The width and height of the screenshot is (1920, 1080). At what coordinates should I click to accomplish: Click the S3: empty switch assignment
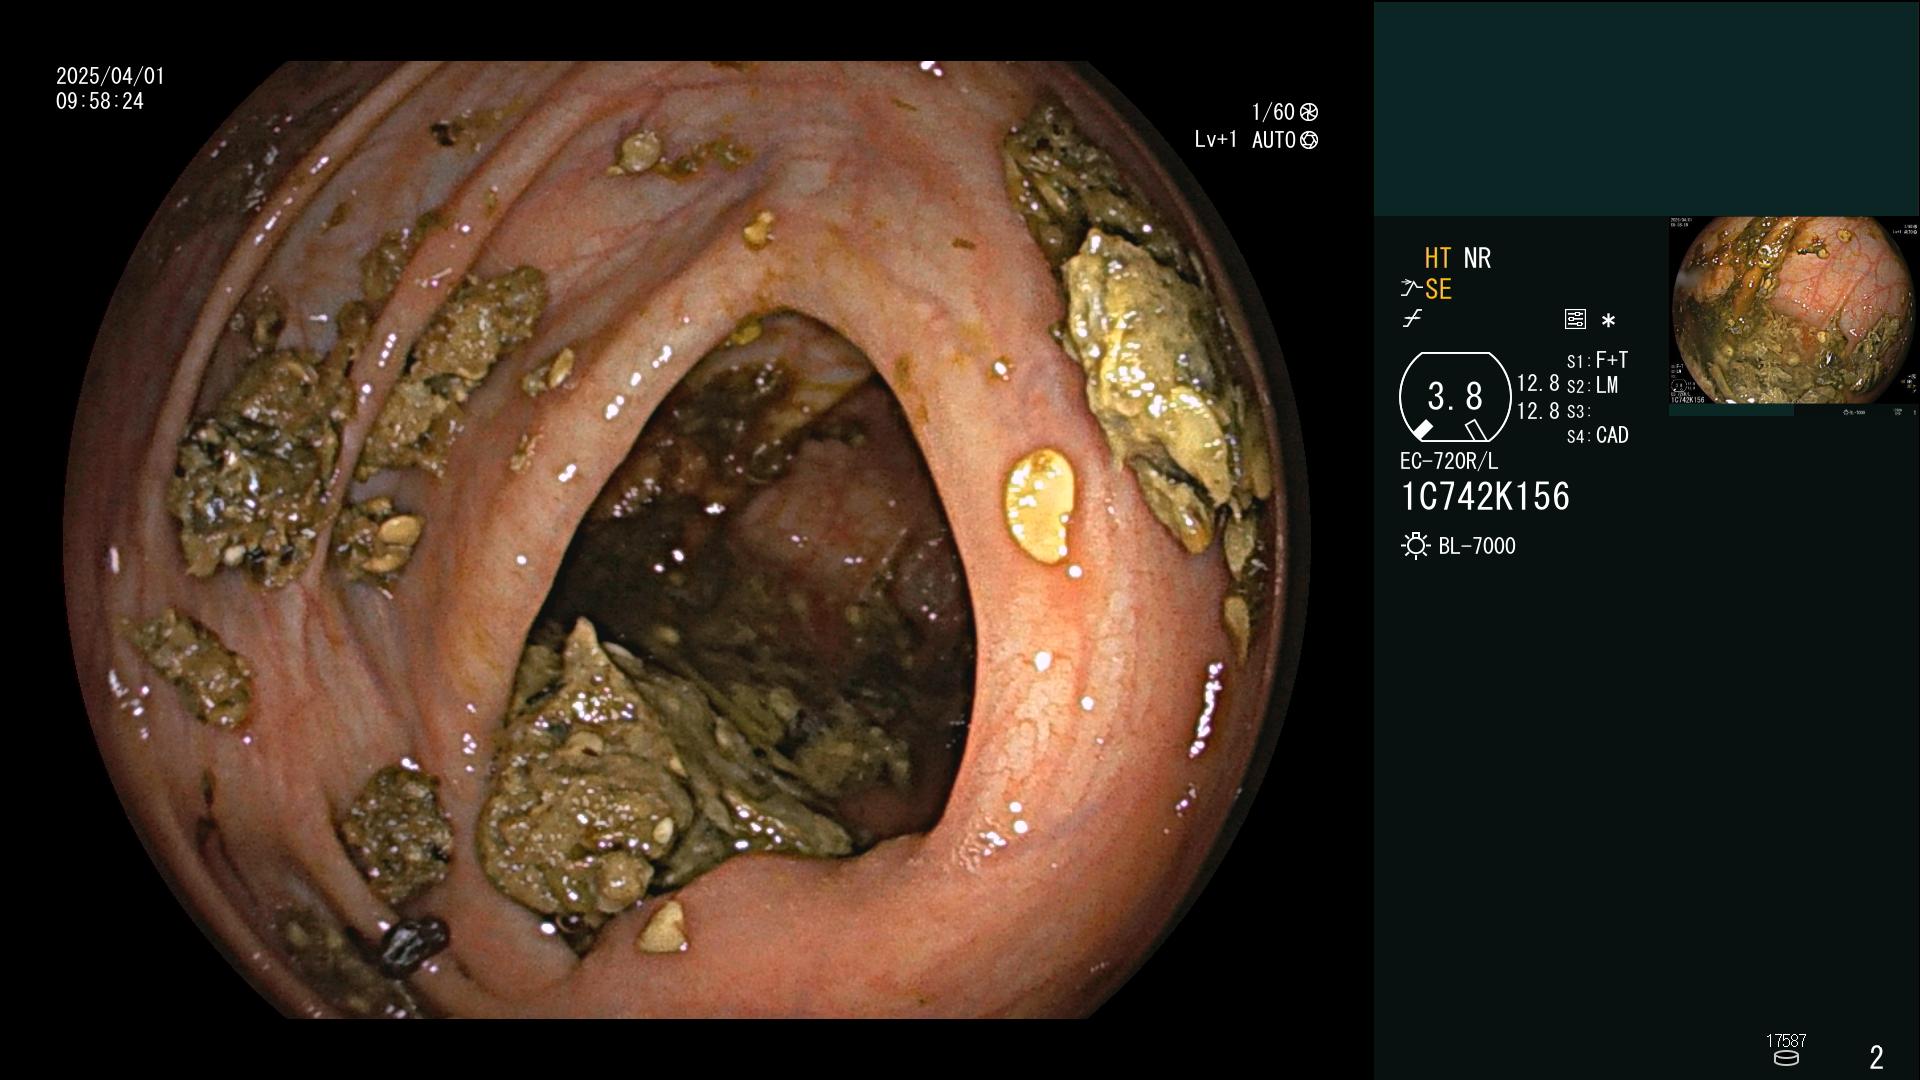[x=1579, y=412]
